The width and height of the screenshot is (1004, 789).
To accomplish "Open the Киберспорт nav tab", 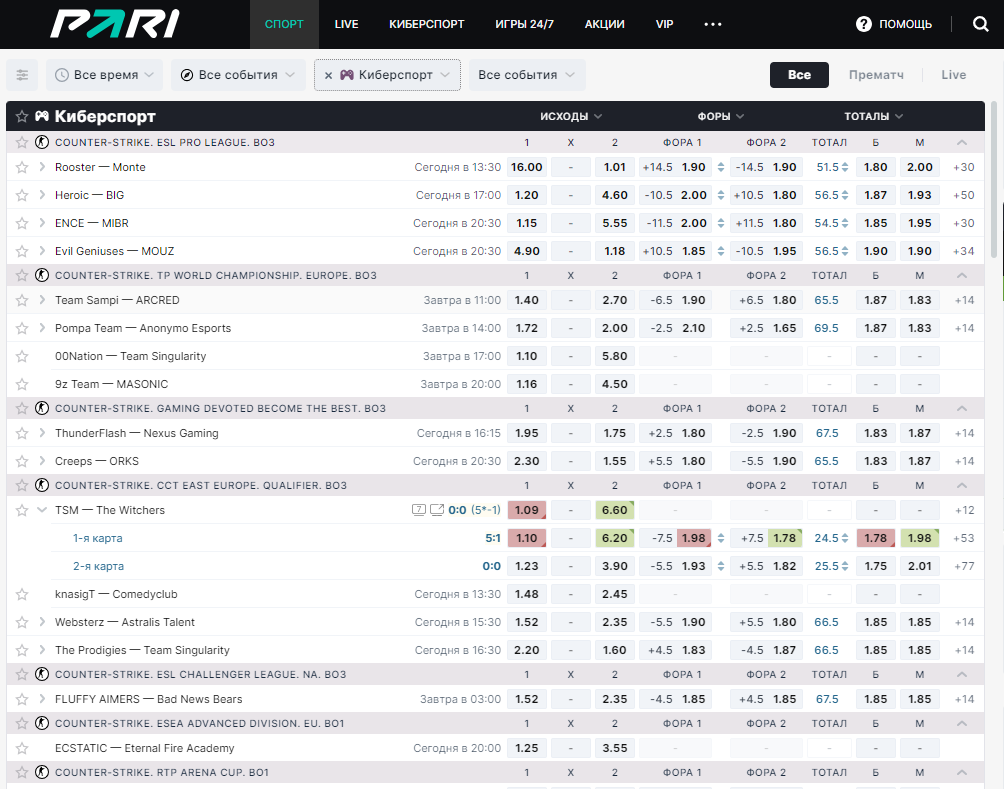I will pyautogui.click(x=426, y=24).
